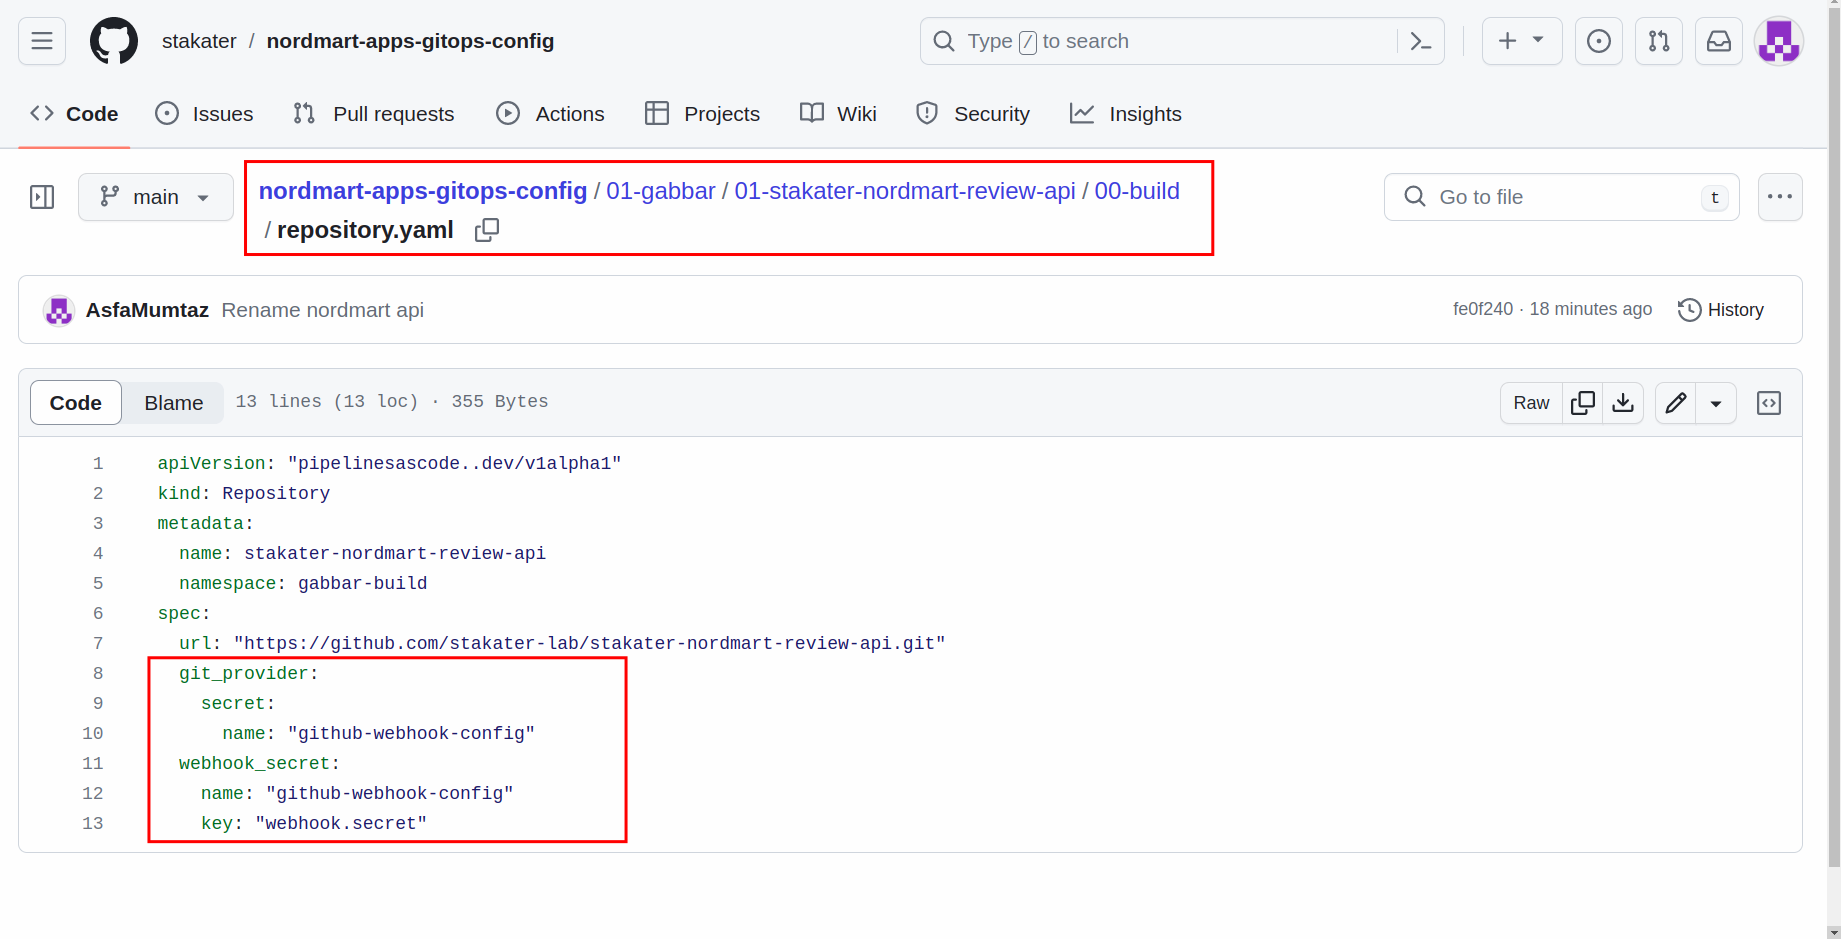Expand the create new plus menu

click(x=1521, y=41)
